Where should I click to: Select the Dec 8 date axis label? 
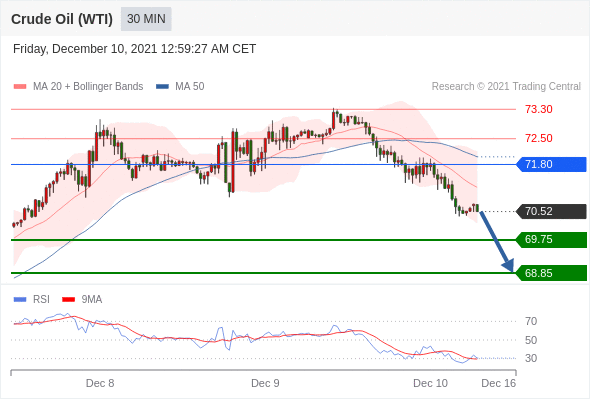(100, 383)
